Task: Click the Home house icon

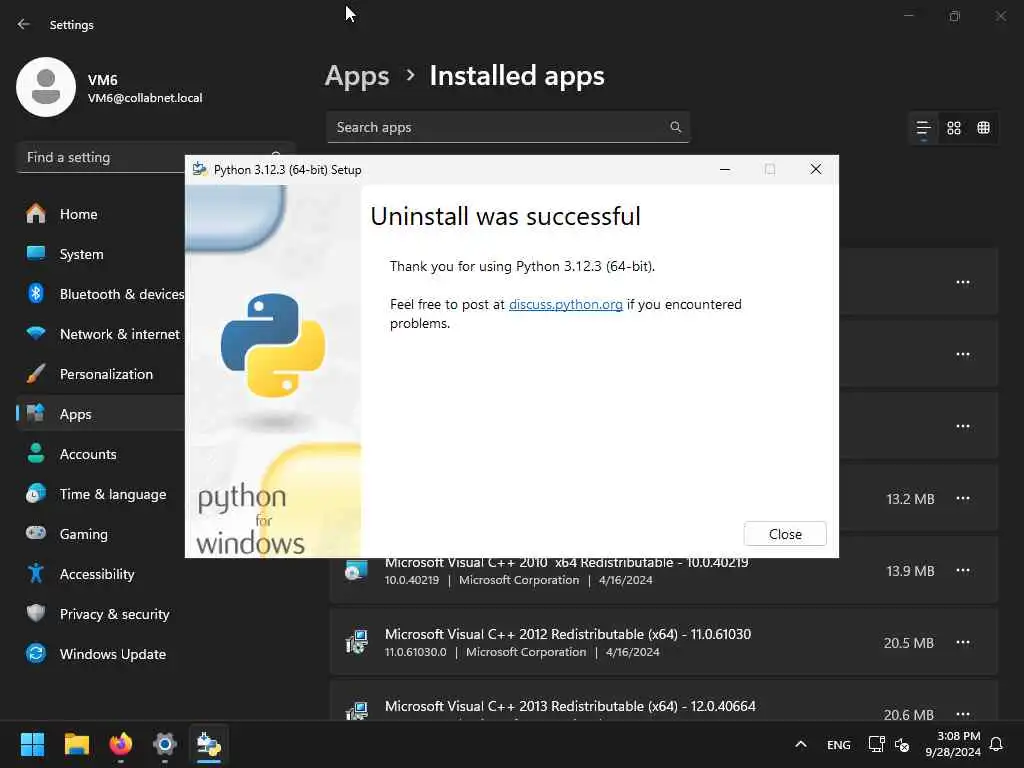Action: (x=36, y=213)
